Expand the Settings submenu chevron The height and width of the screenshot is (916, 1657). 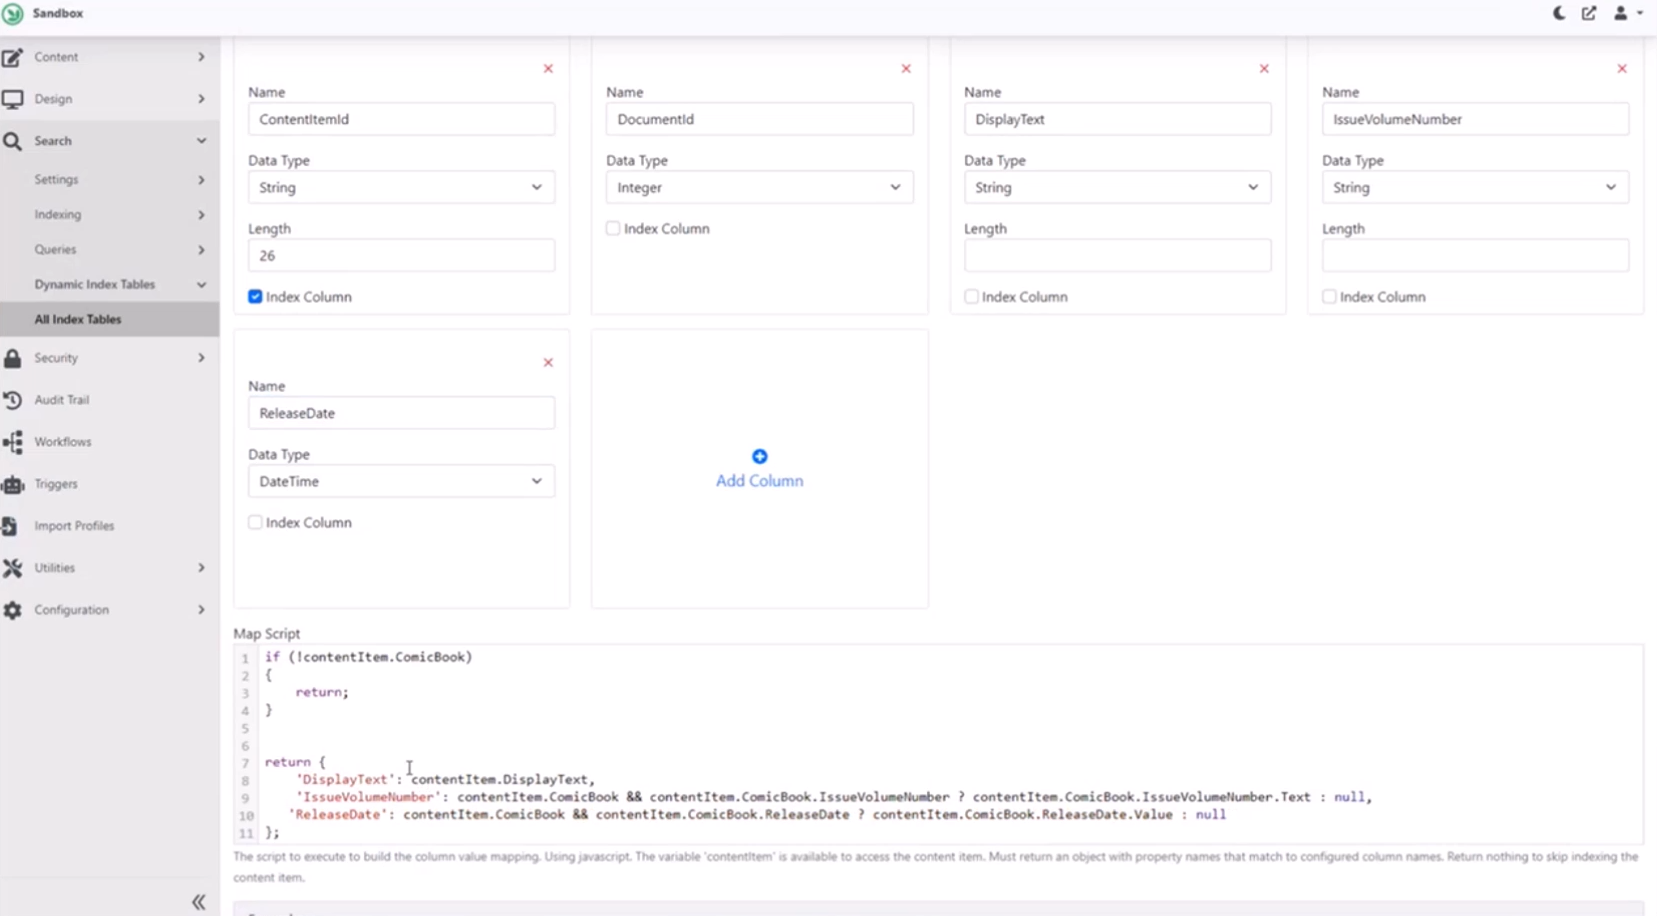coord(201,180)
